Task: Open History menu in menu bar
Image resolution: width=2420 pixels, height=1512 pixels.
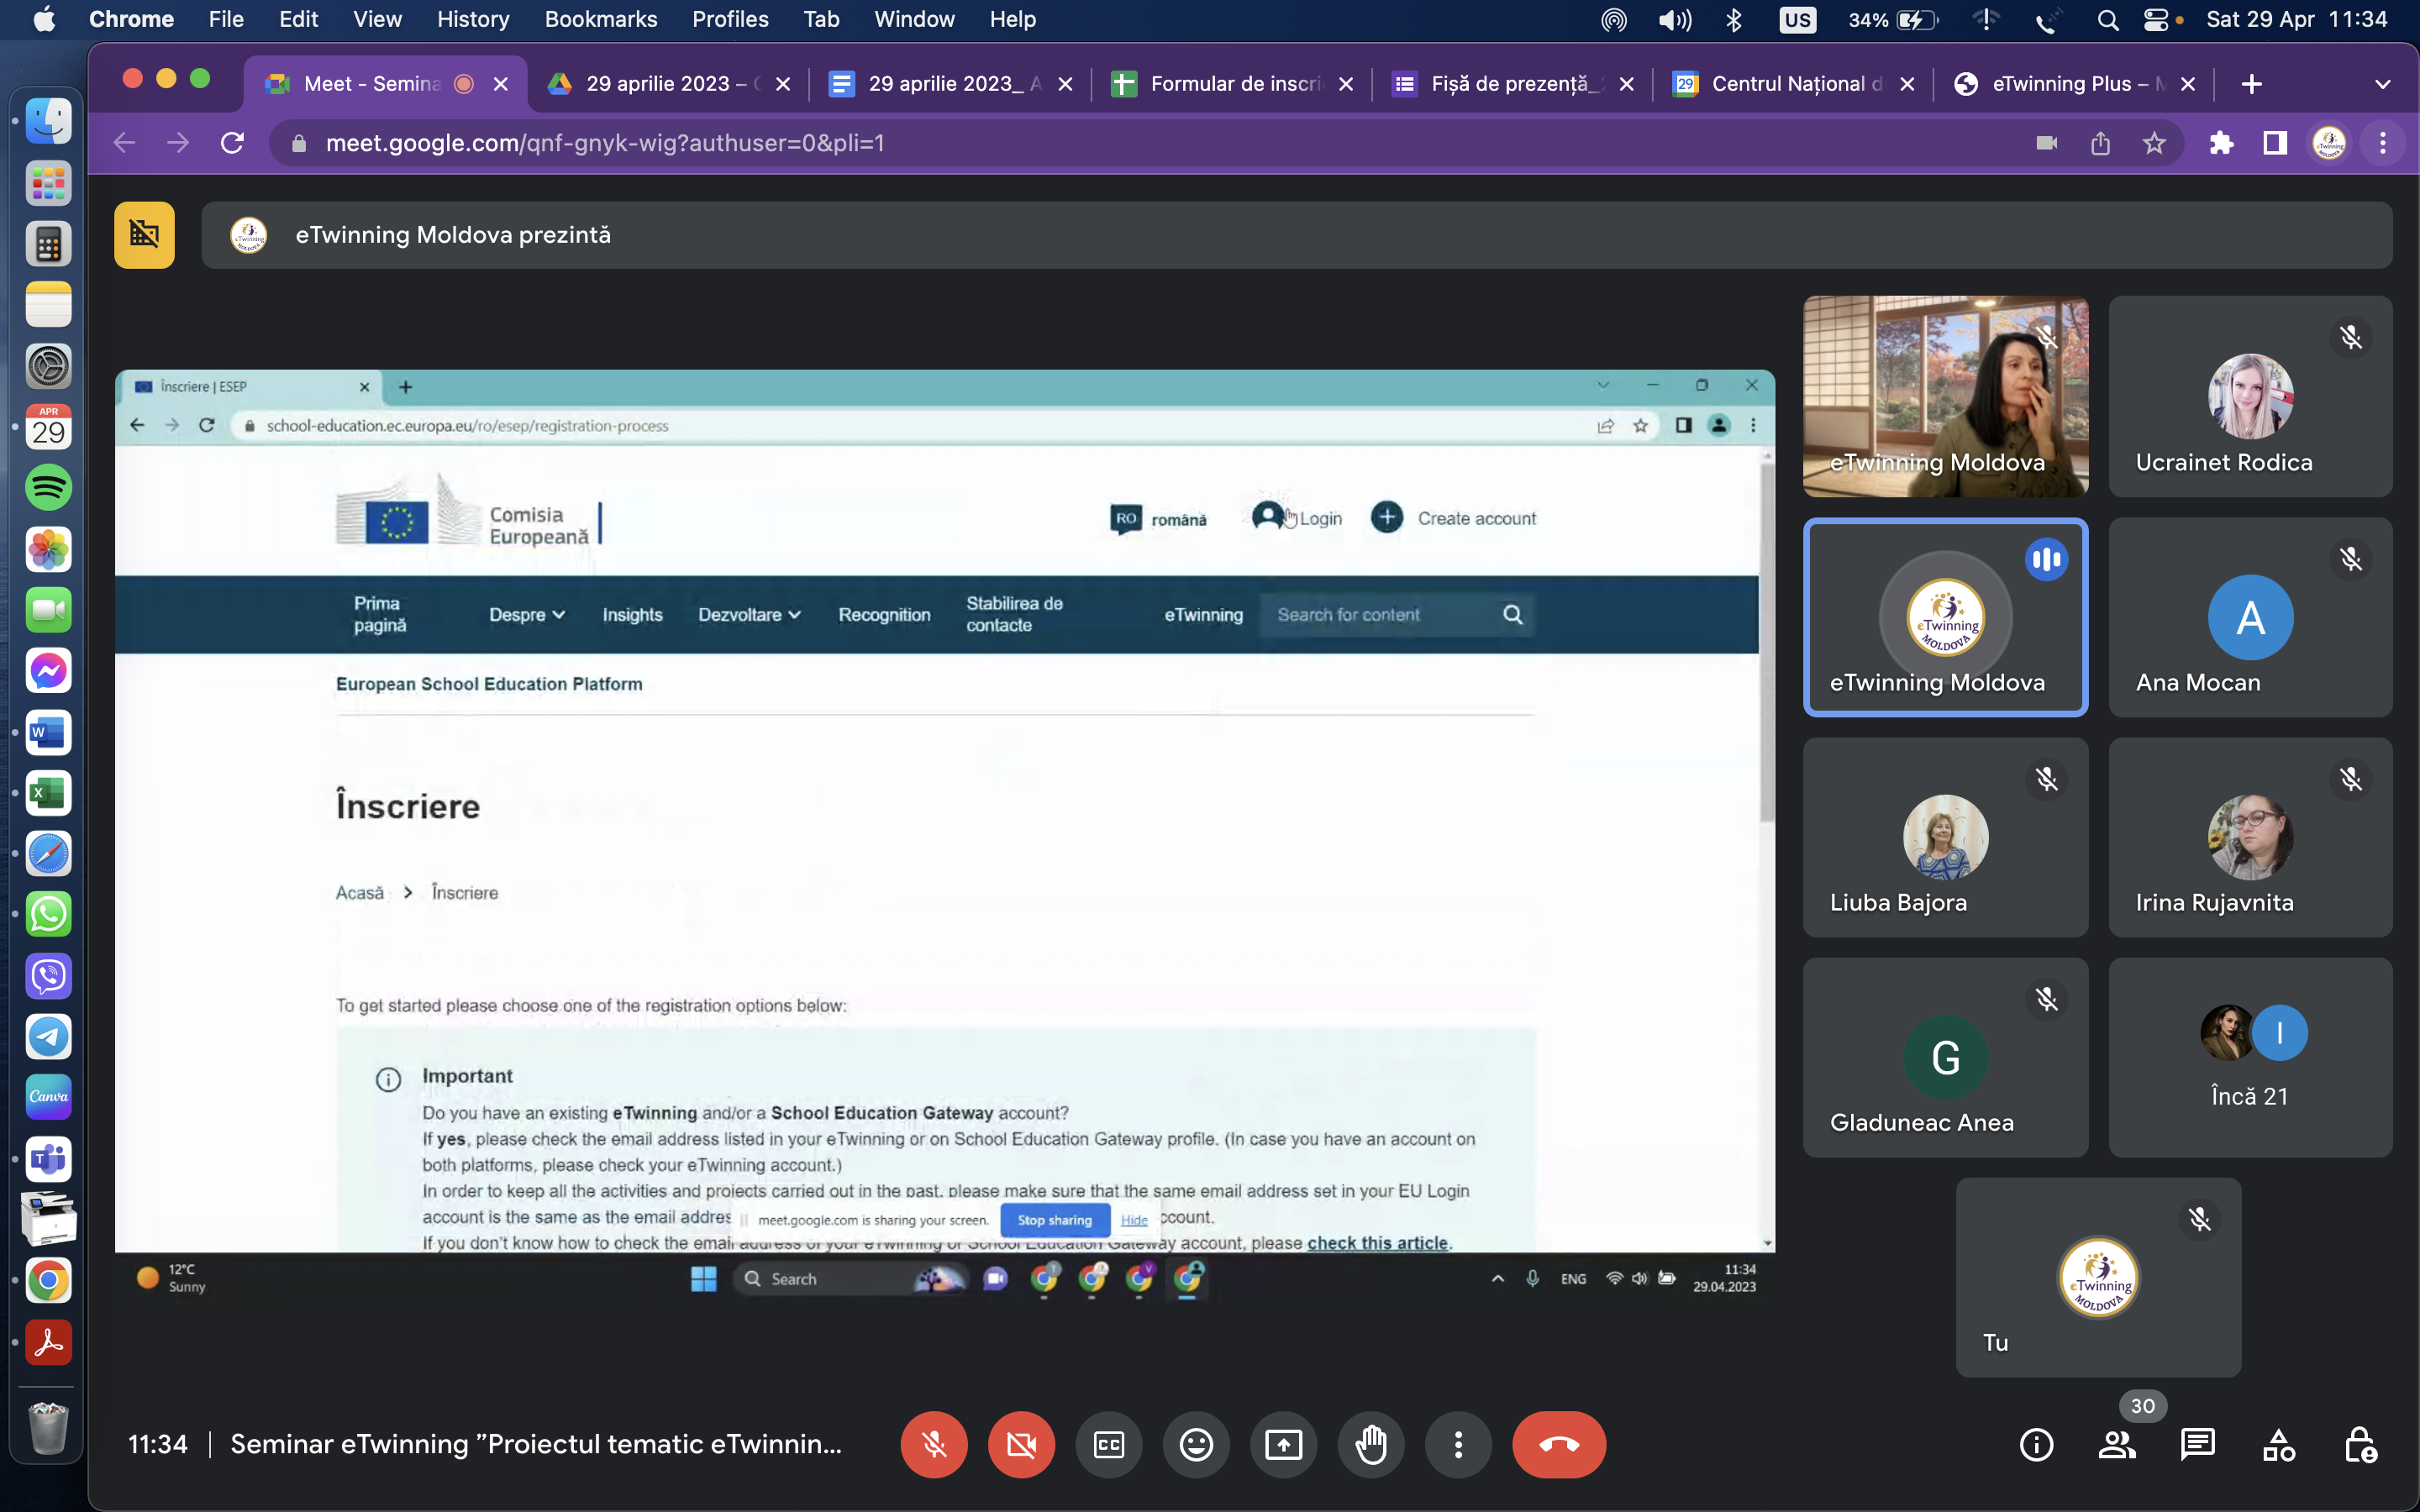Action: (473, 19)
